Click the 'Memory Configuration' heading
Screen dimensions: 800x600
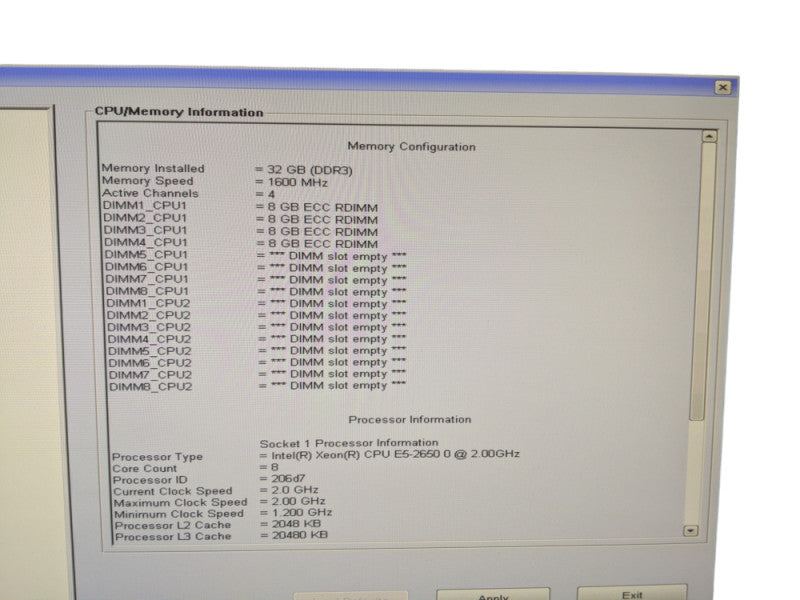point(411,147)
